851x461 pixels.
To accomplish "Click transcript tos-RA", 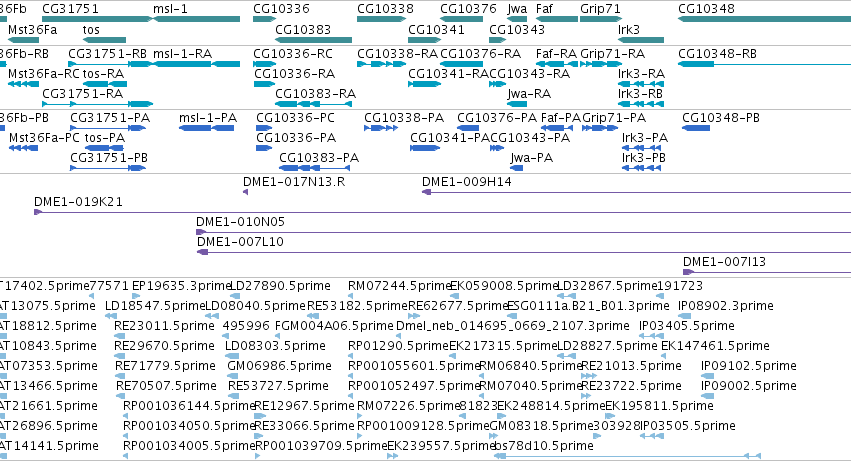I will pyautogui.click(x=104, y=74).
